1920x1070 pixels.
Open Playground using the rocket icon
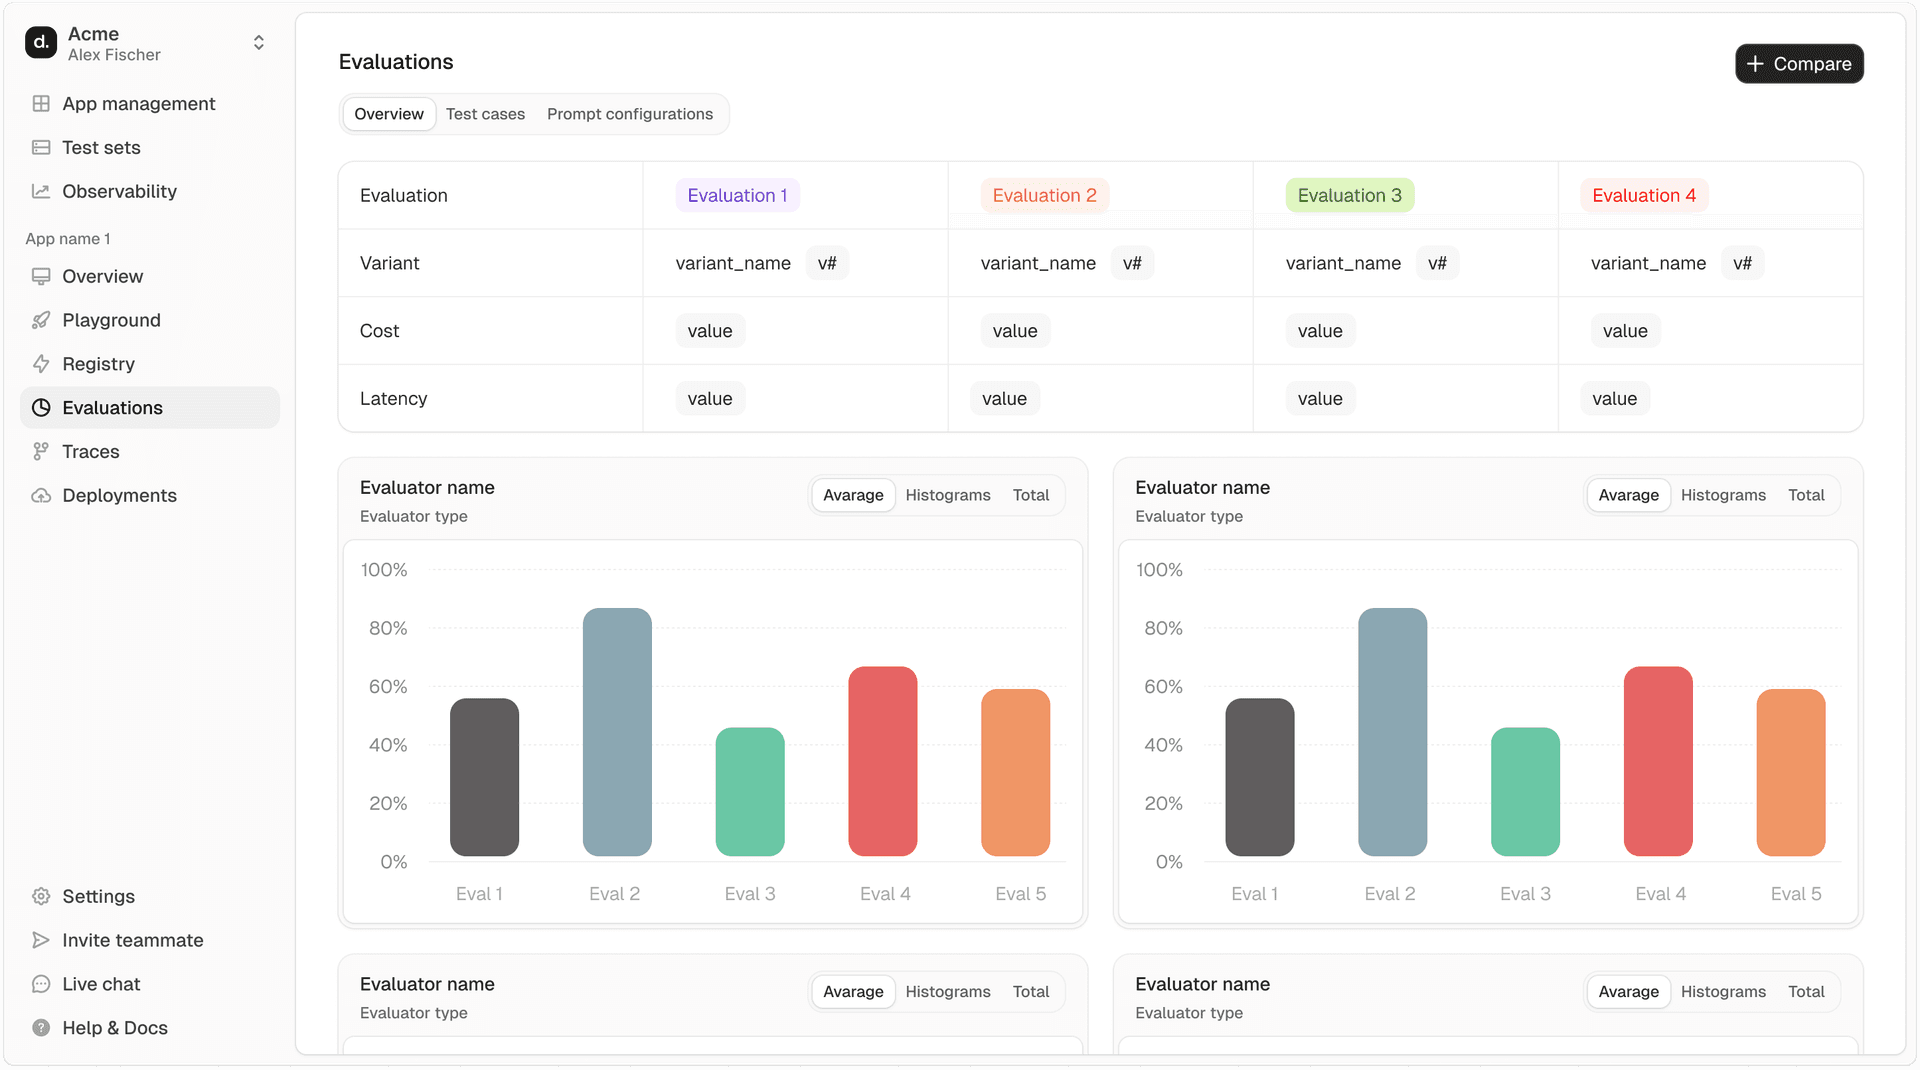point(41,320)
